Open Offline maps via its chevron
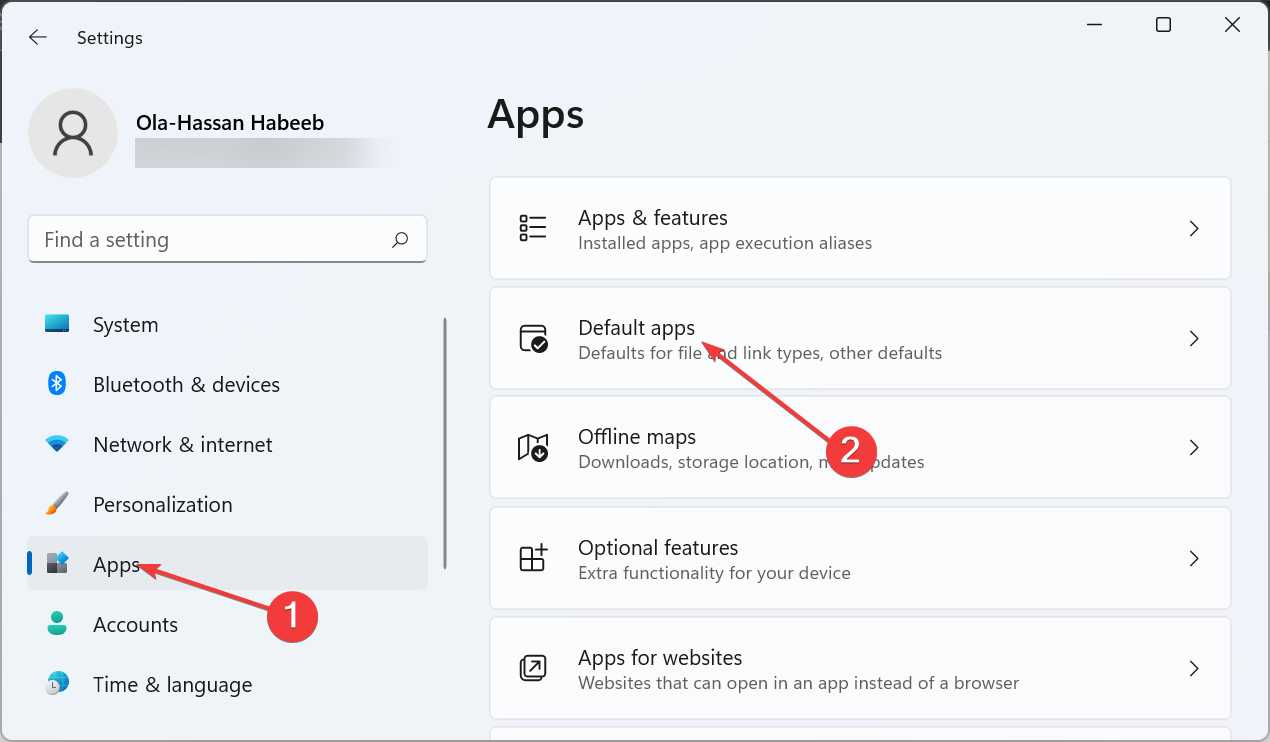 1194,447
